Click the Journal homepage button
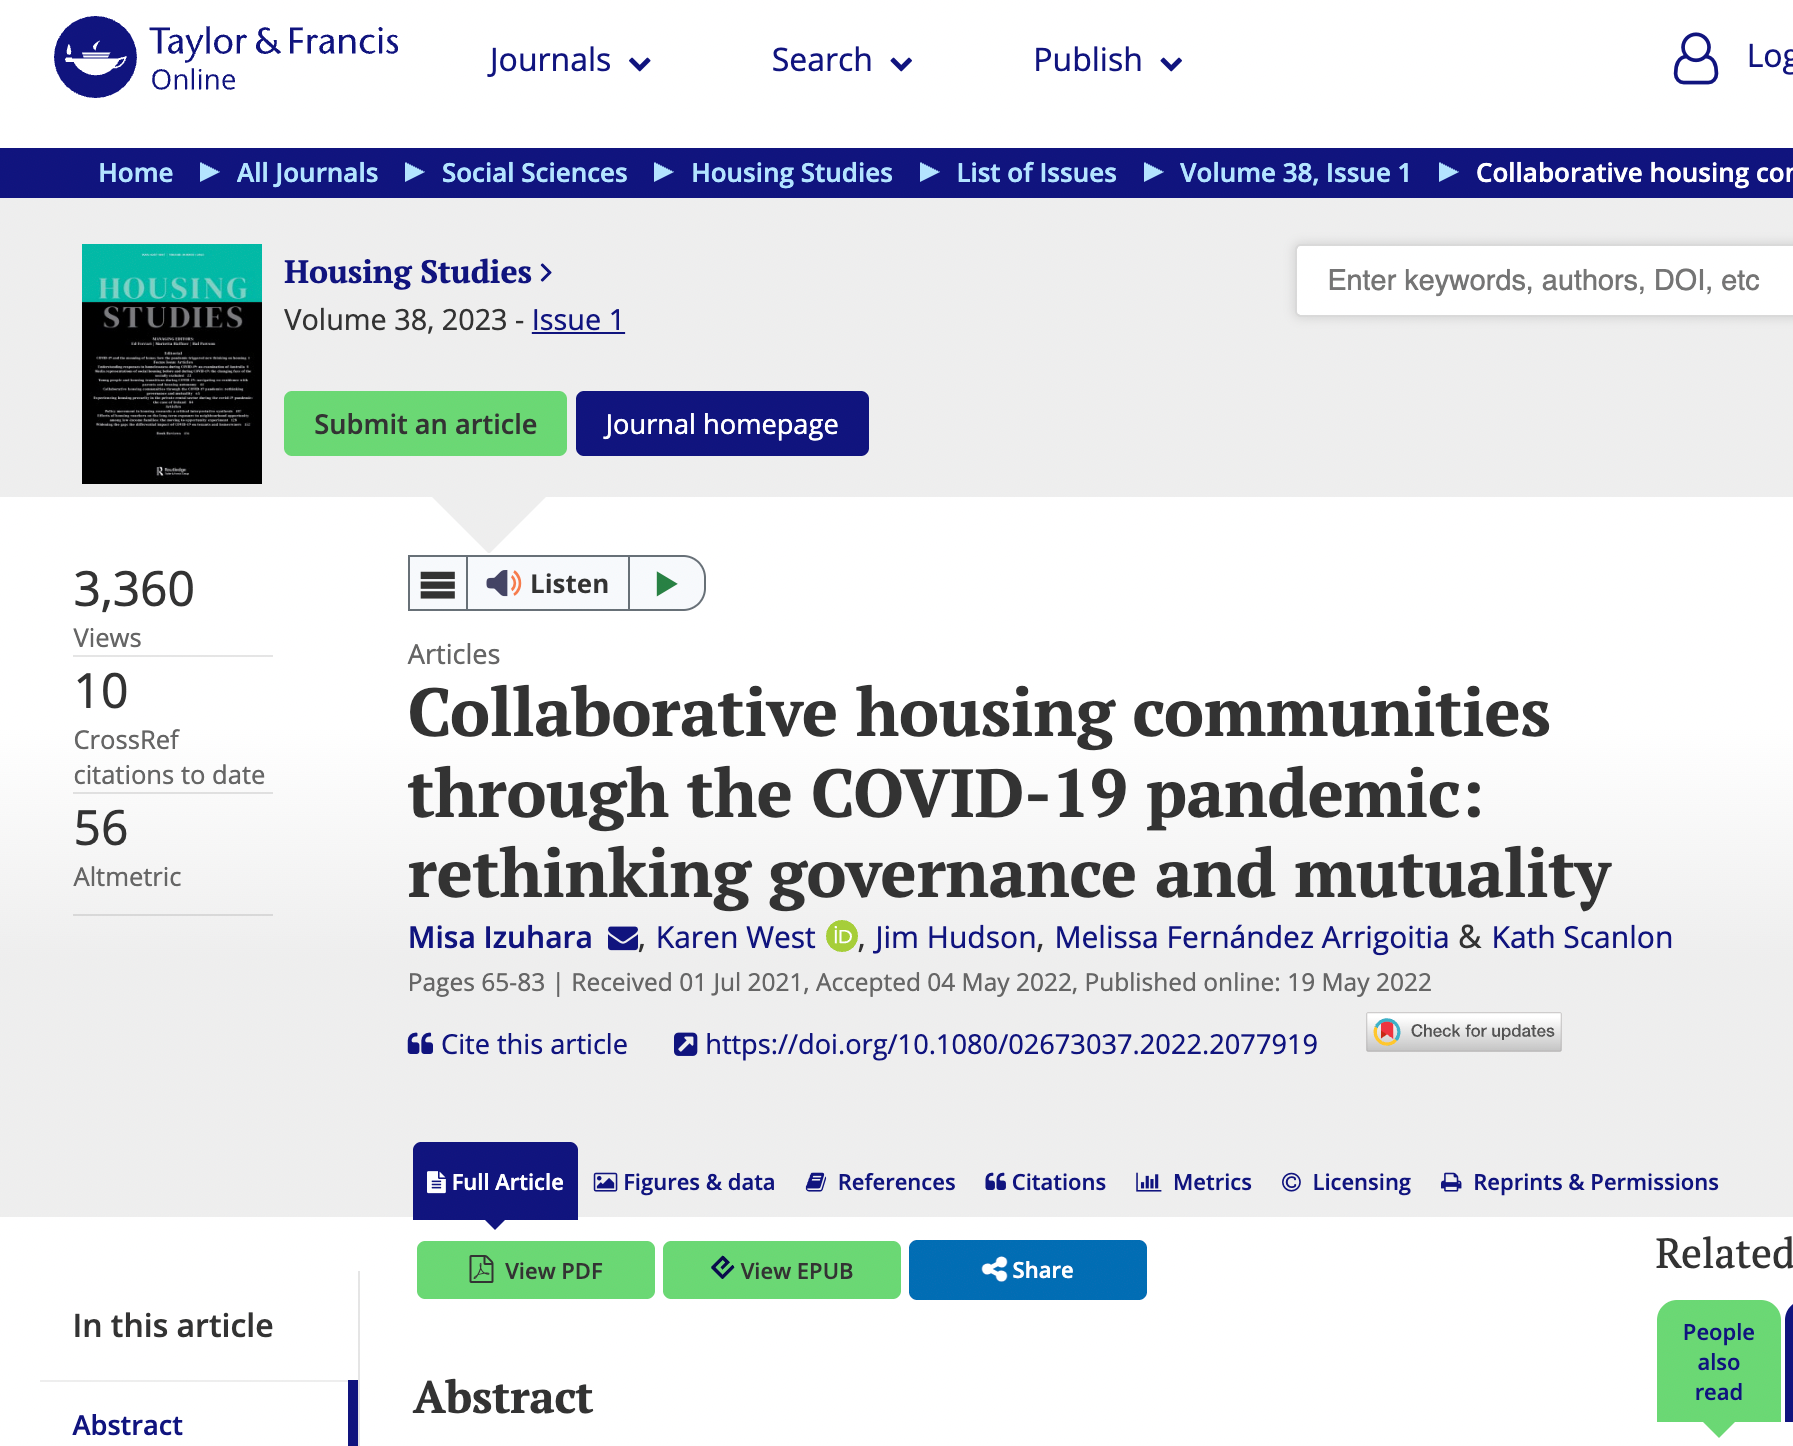The image size is (1793, 1446). point(722,424)
